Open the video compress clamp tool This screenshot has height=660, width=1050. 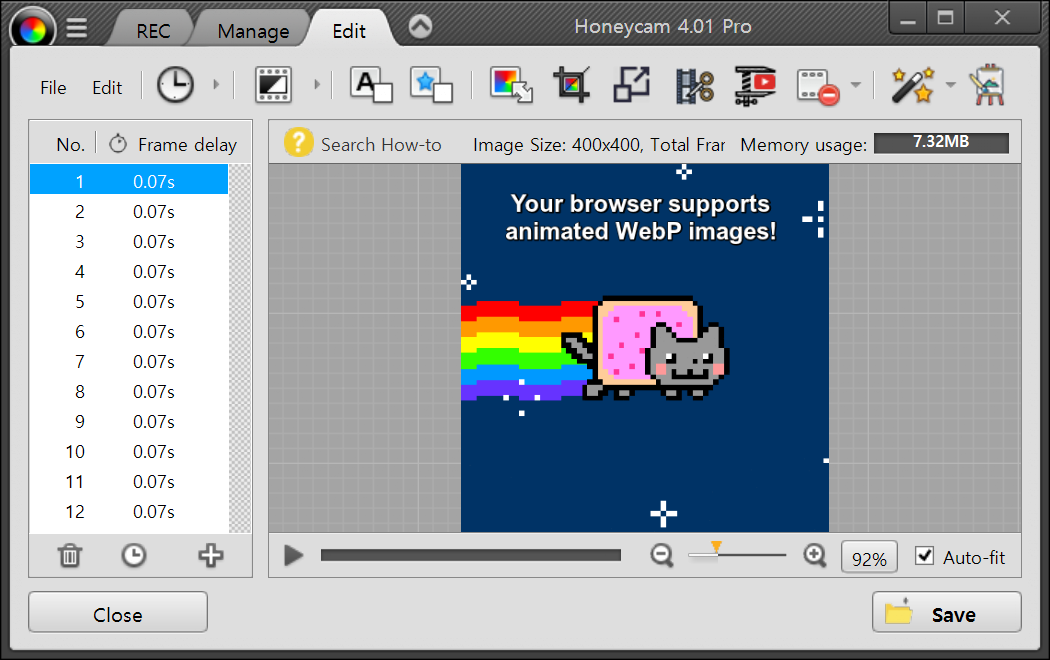755,86
